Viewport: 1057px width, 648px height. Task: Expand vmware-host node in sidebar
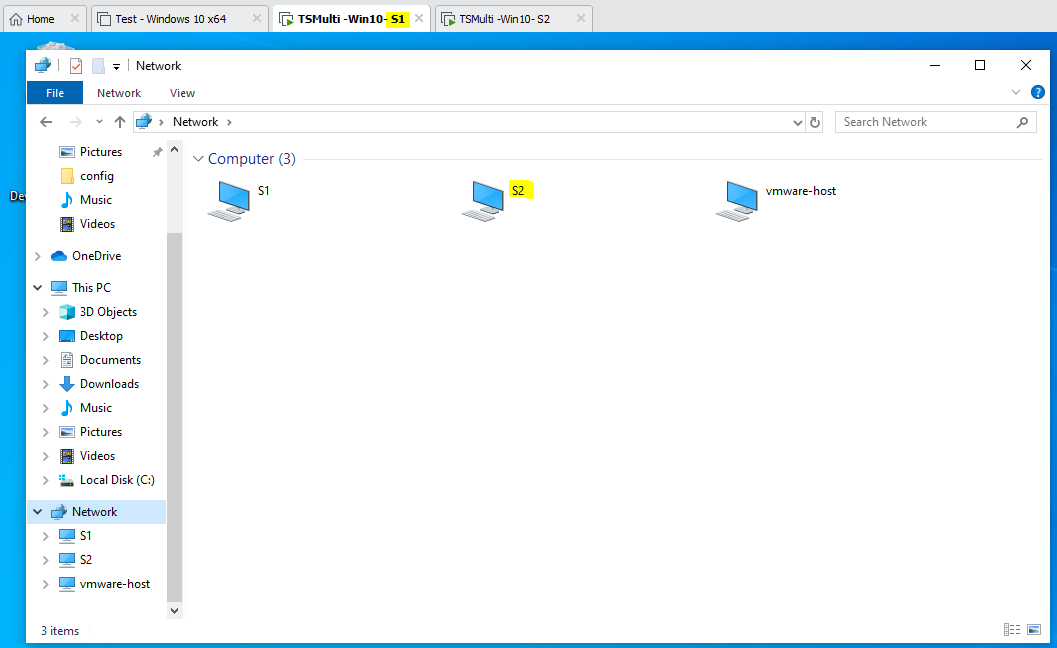46,584
